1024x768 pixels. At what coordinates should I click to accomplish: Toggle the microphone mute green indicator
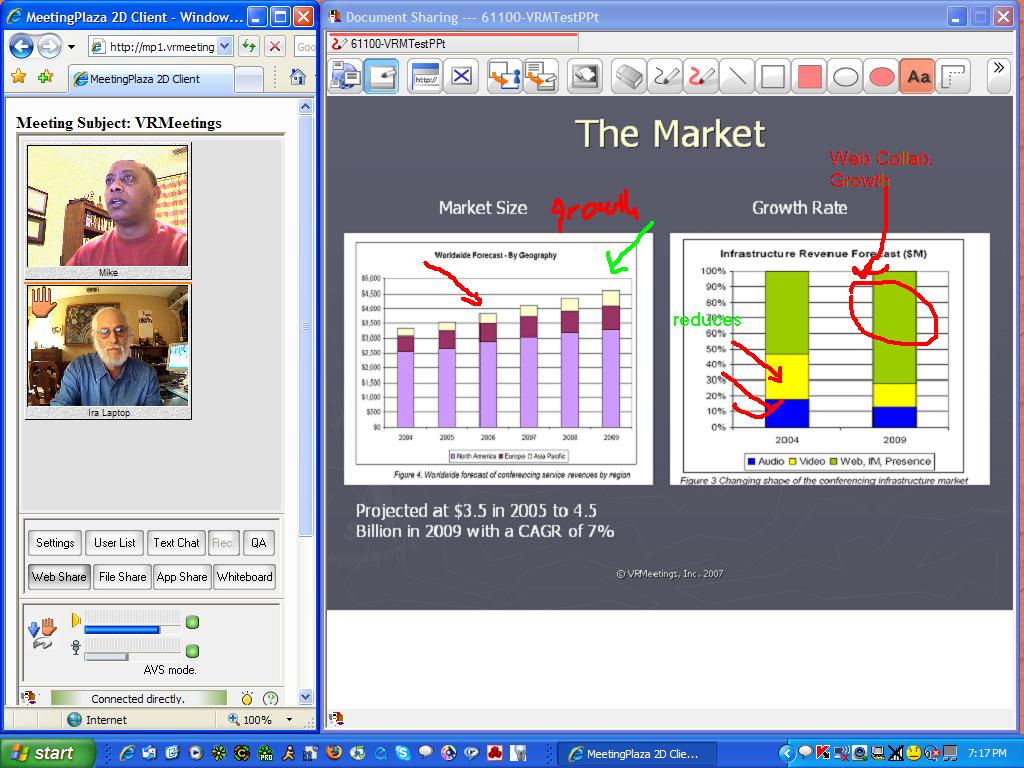coord(192,651)
